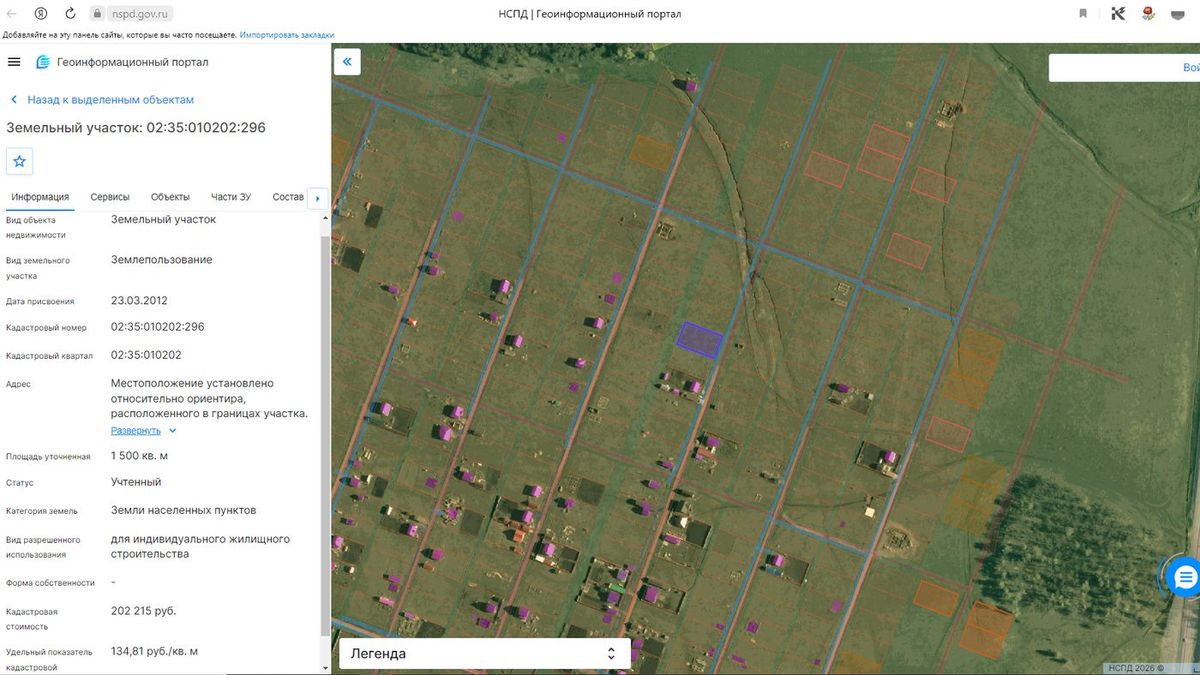Click cadastral value 202 215 руб.
This screenshot has height=675, width=1200.
pyautogui.click(x=144, y=610)
